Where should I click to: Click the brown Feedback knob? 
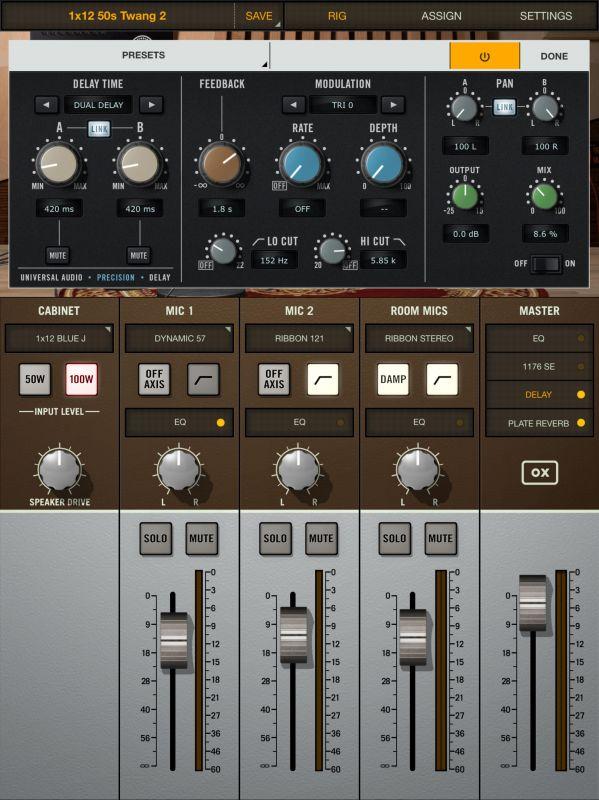221,163
